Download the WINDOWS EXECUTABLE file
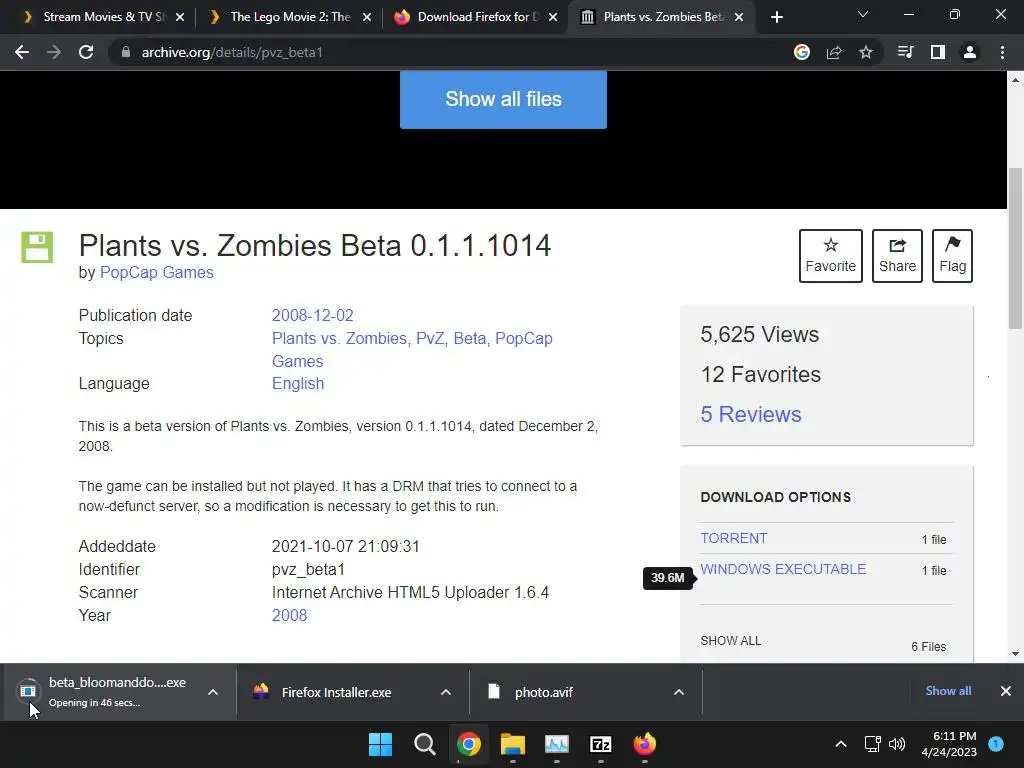The image size is (1024, 768). (783, 569)
